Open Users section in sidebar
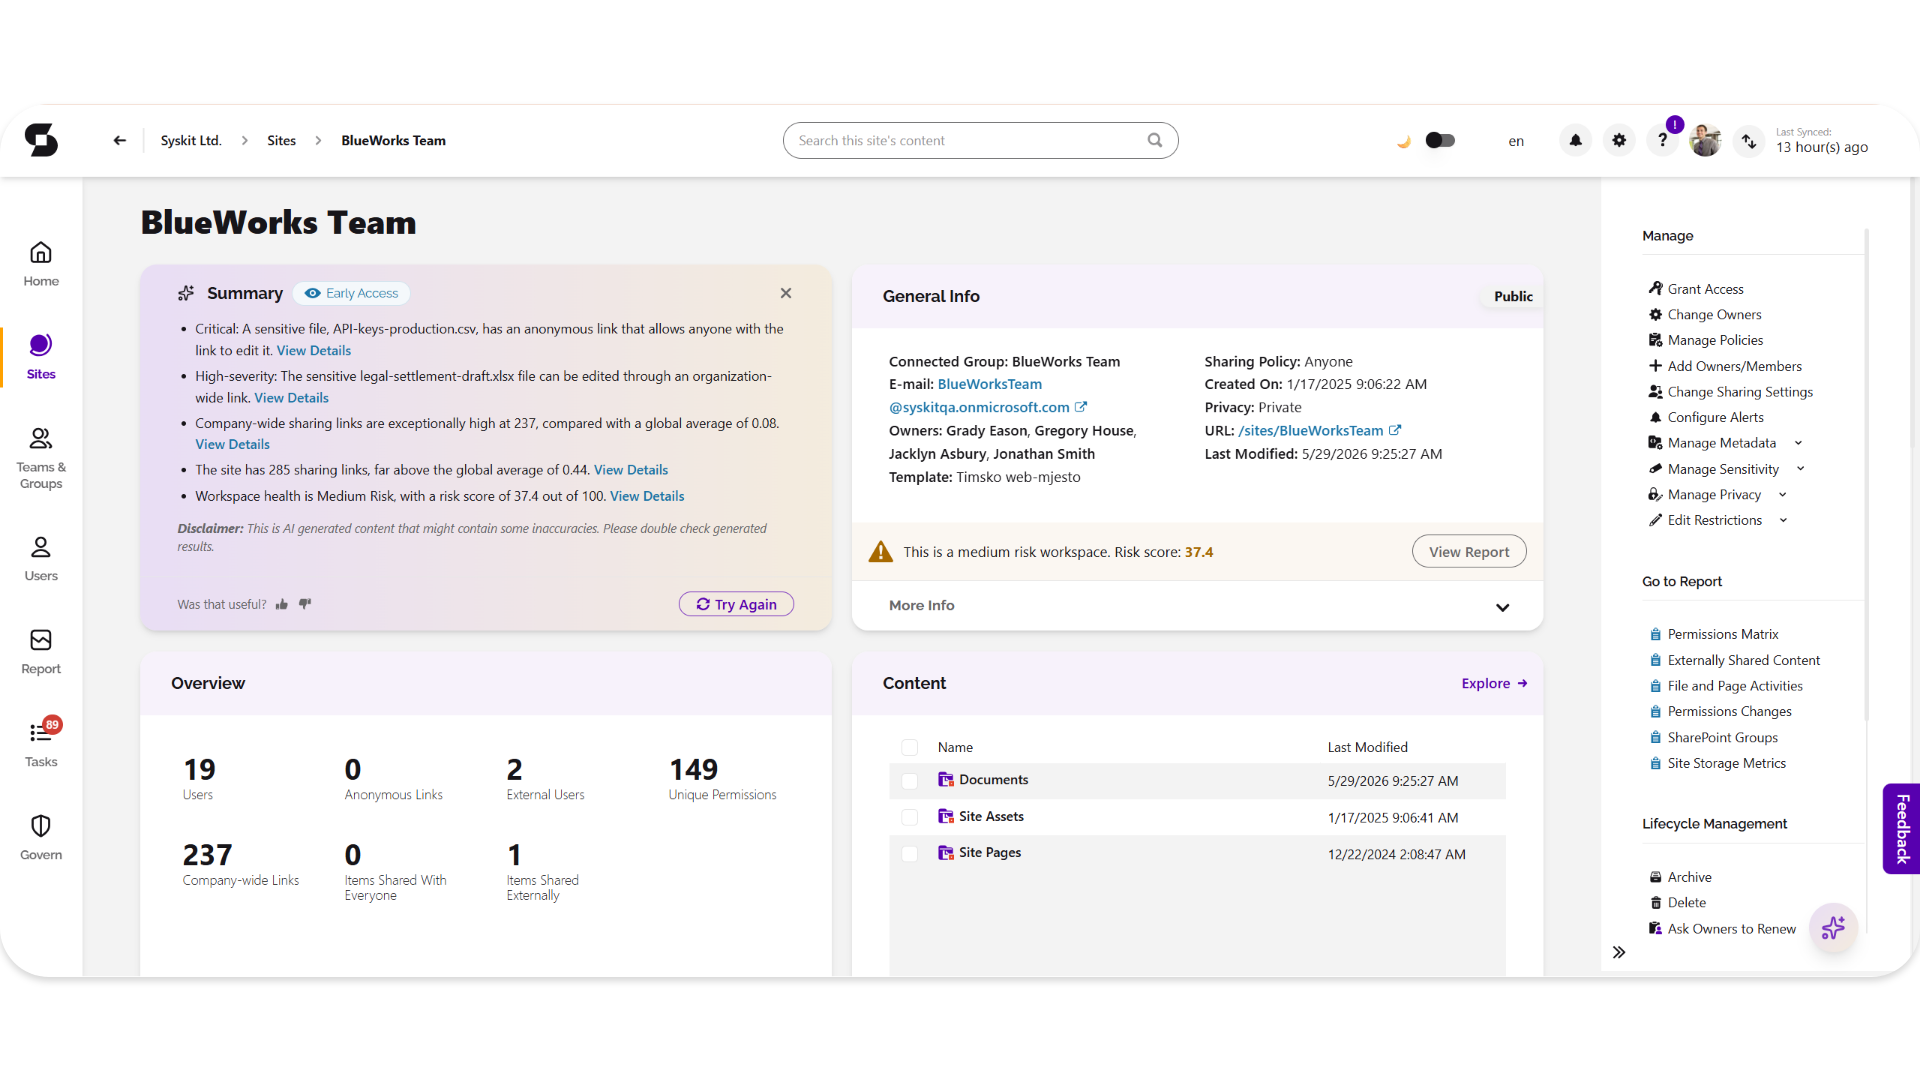 coord(41,559)
